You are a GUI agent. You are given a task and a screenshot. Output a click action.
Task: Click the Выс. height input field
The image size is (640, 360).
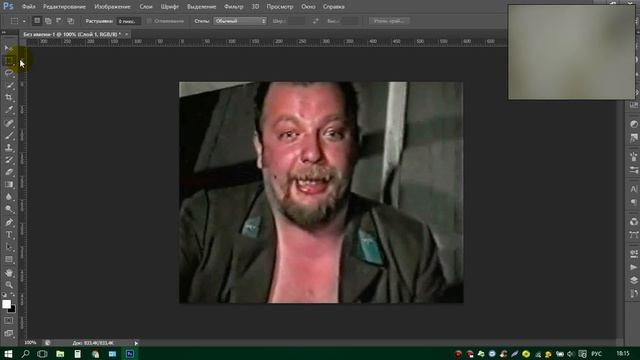(x=350, y=21)
